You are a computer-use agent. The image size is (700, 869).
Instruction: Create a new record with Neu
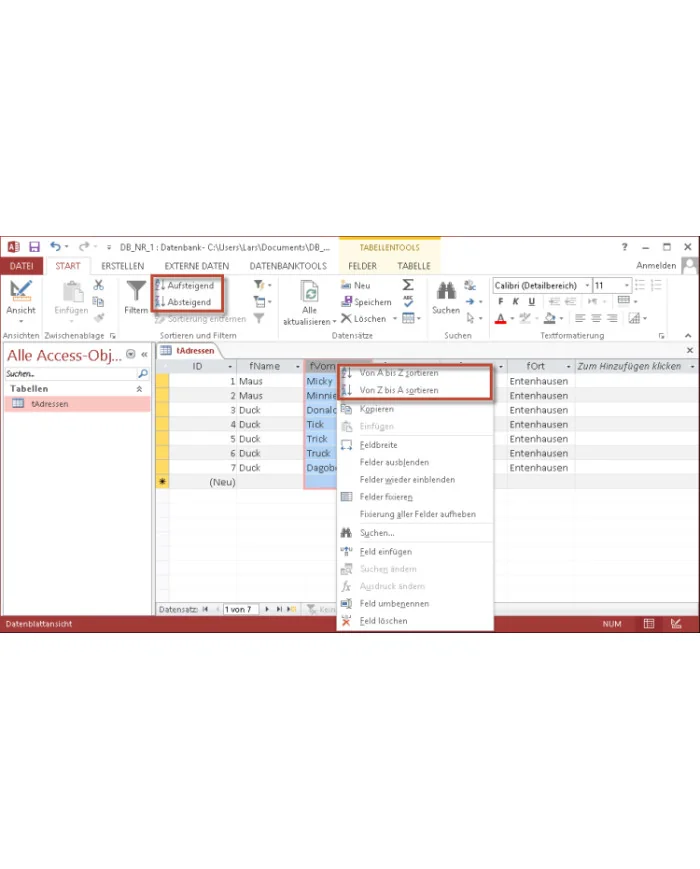coord(355,285)
